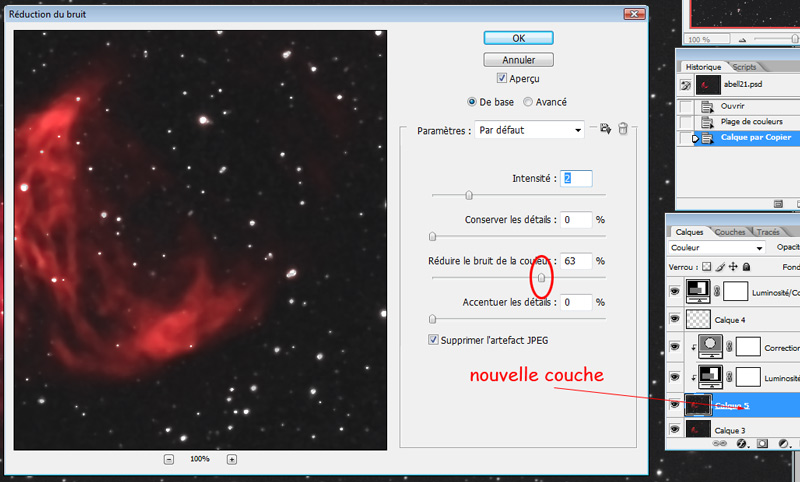Open the Paramètres Par défaut dropdown
This screenshot has width=800, height=482.
pyautogui.click(x=529, y=130)
